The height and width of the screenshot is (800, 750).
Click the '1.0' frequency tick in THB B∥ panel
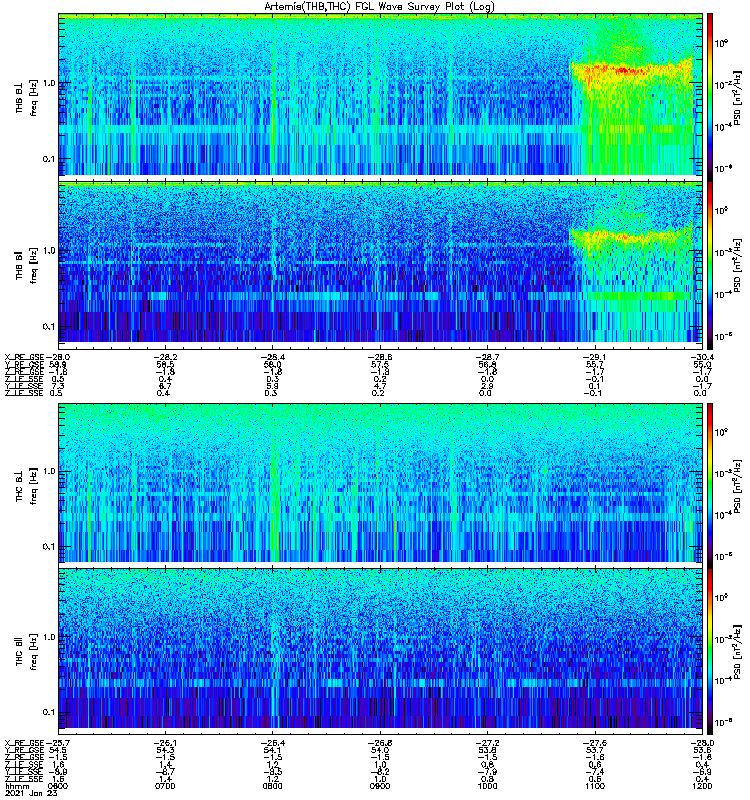click(x=49, y=251)
